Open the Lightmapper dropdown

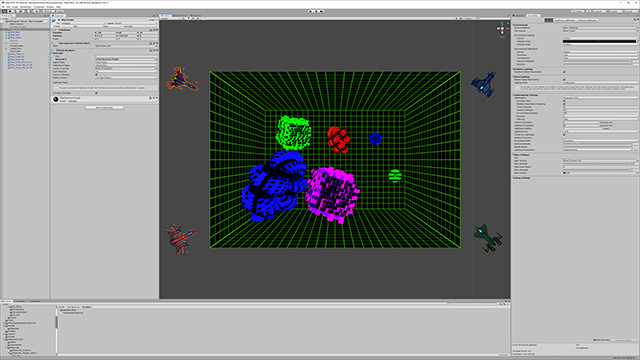600,98
